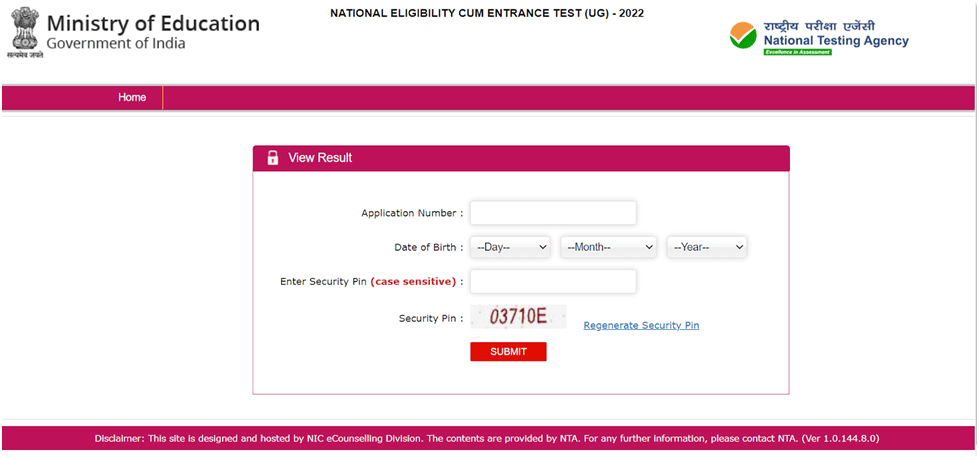979x458 pixels.
Task: Click the Regenerate Security Pin link
Action: pos(641,326)
